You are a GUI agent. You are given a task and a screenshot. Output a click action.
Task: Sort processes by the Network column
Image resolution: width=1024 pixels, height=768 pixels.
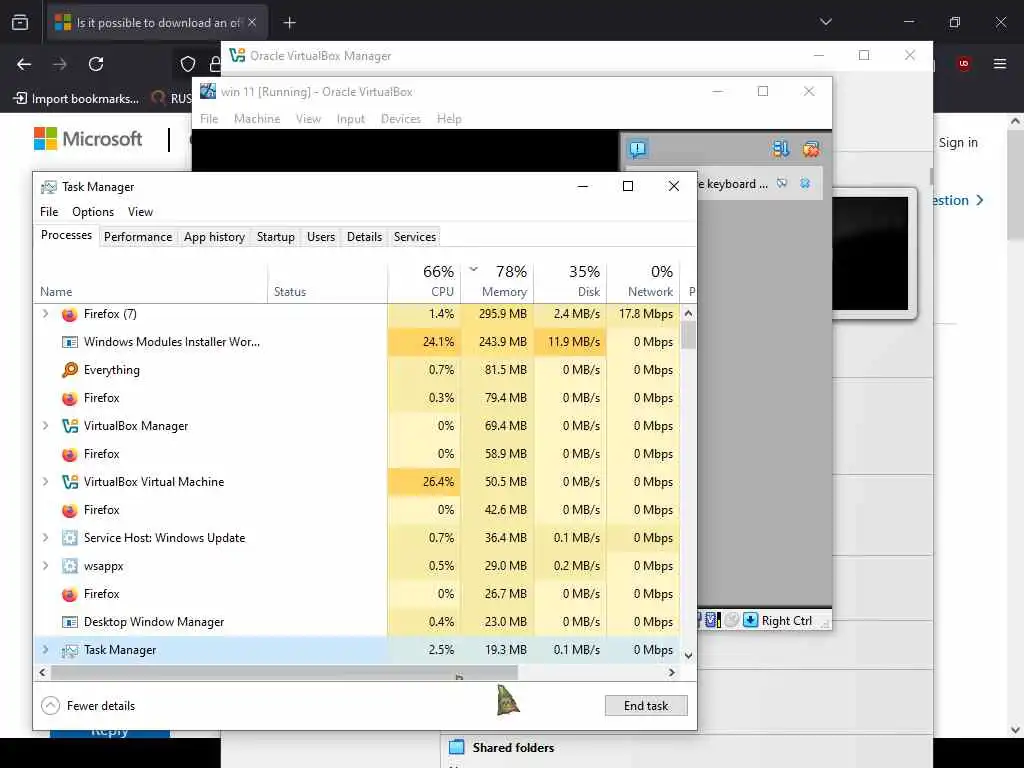click(643, 283)
